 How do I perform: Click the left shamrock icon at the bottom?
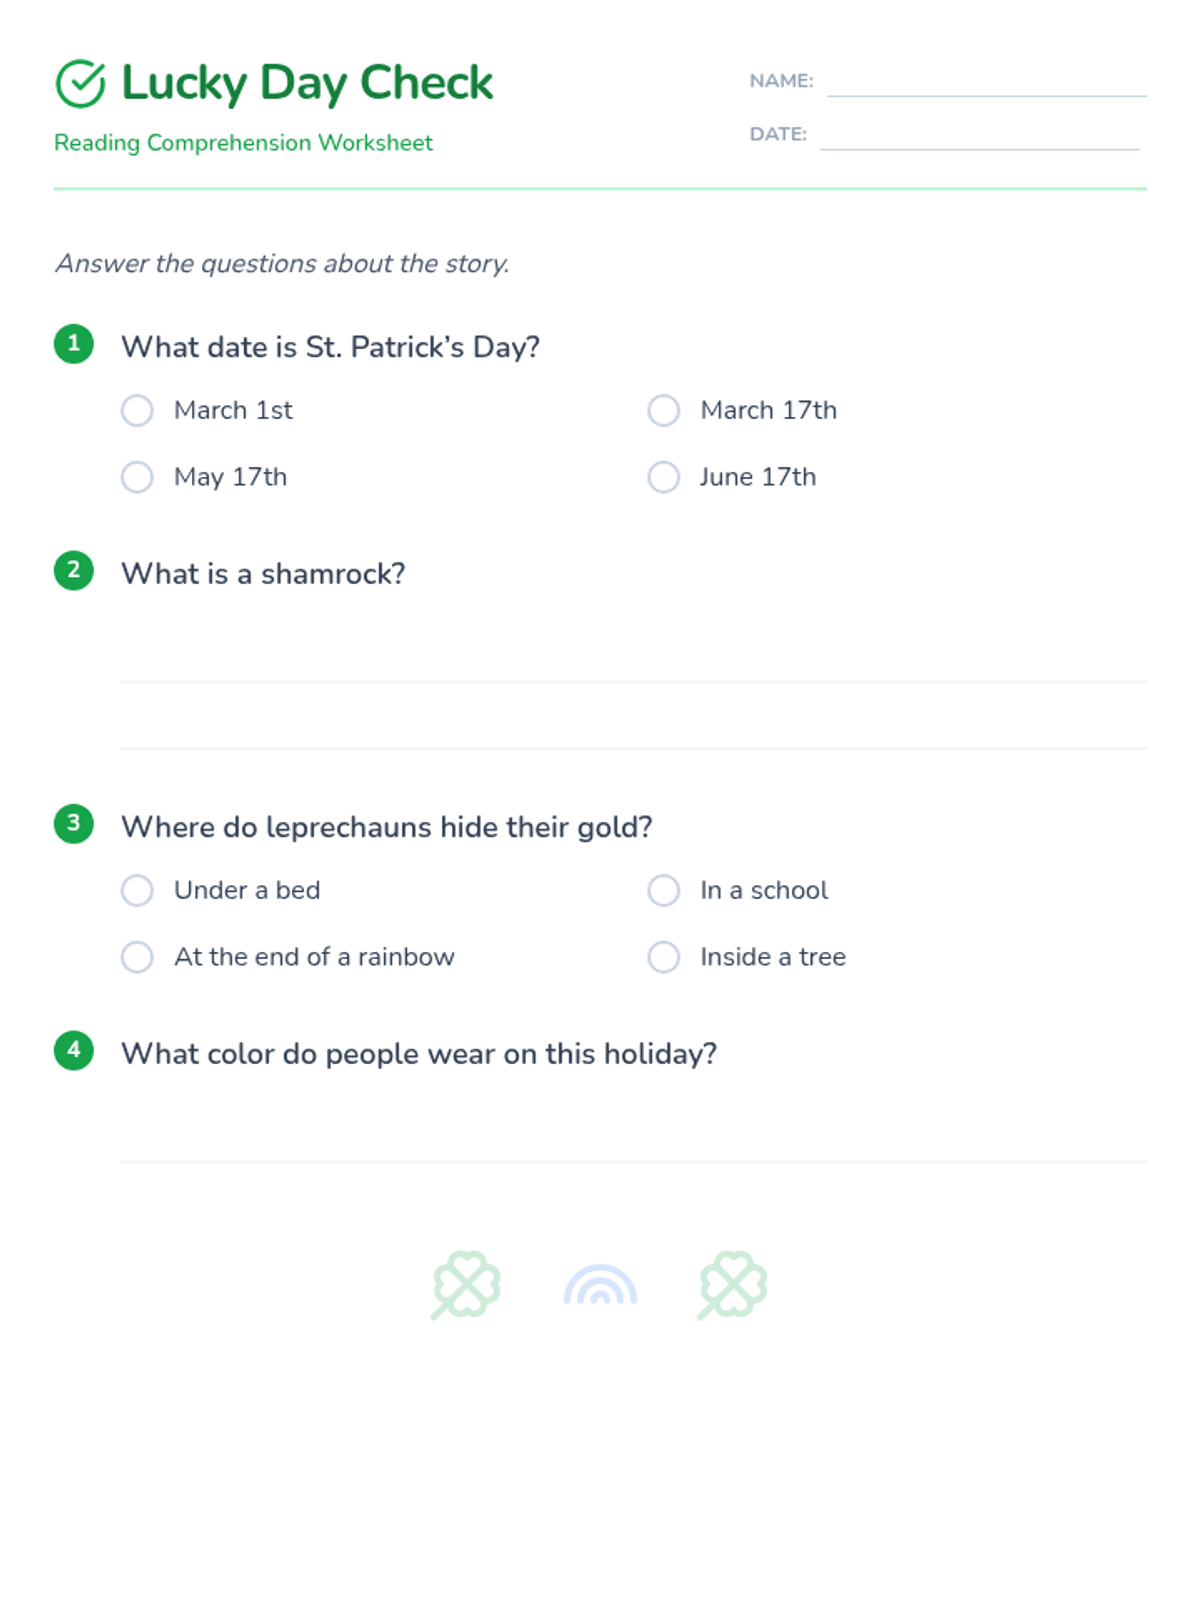pos(466,1285)
